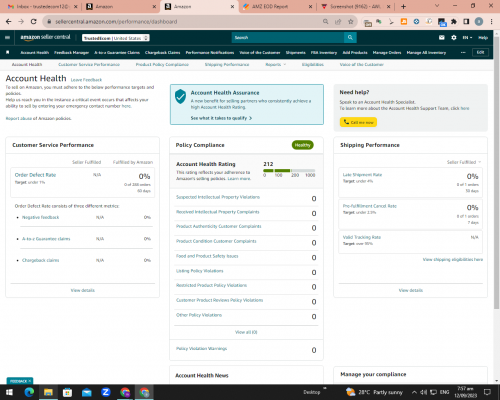The image size is (500, 400).
Task: Click the Chrome zoom magnifier in address bar
Action: [325, 22]
